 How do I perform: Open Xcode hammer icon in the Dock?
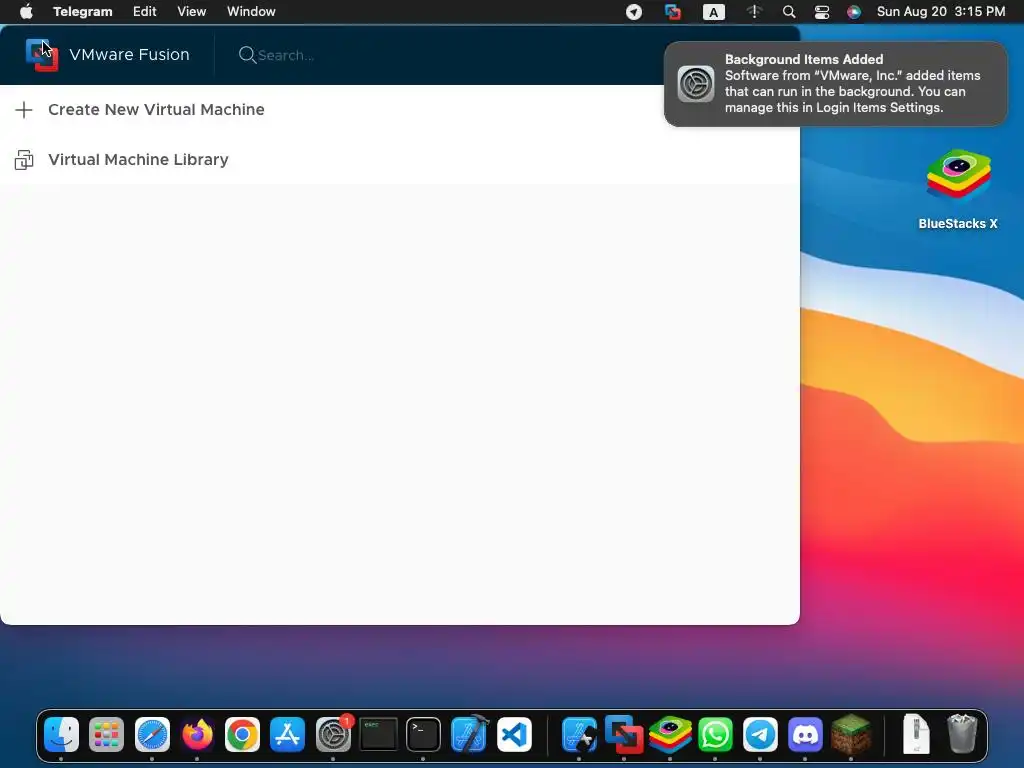469,733
